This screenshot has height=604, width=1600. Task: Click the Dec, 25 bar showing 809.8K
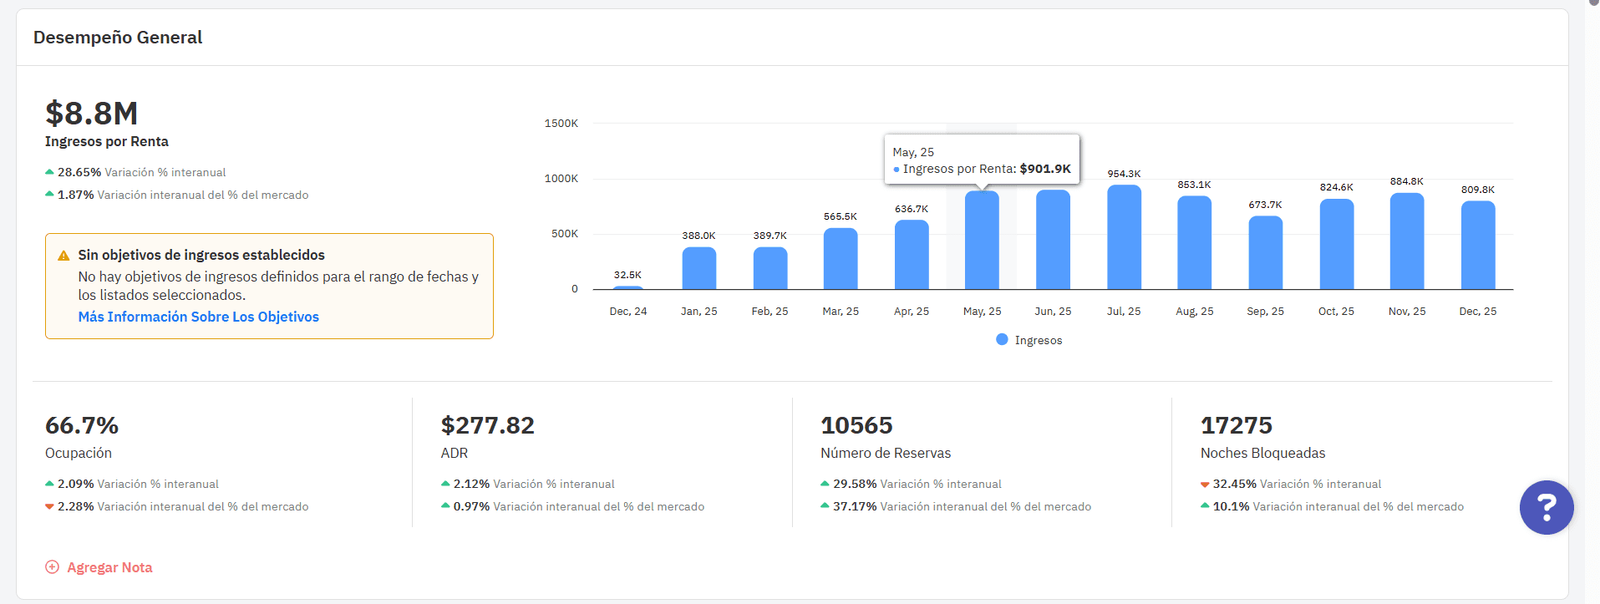[1478, 245]
